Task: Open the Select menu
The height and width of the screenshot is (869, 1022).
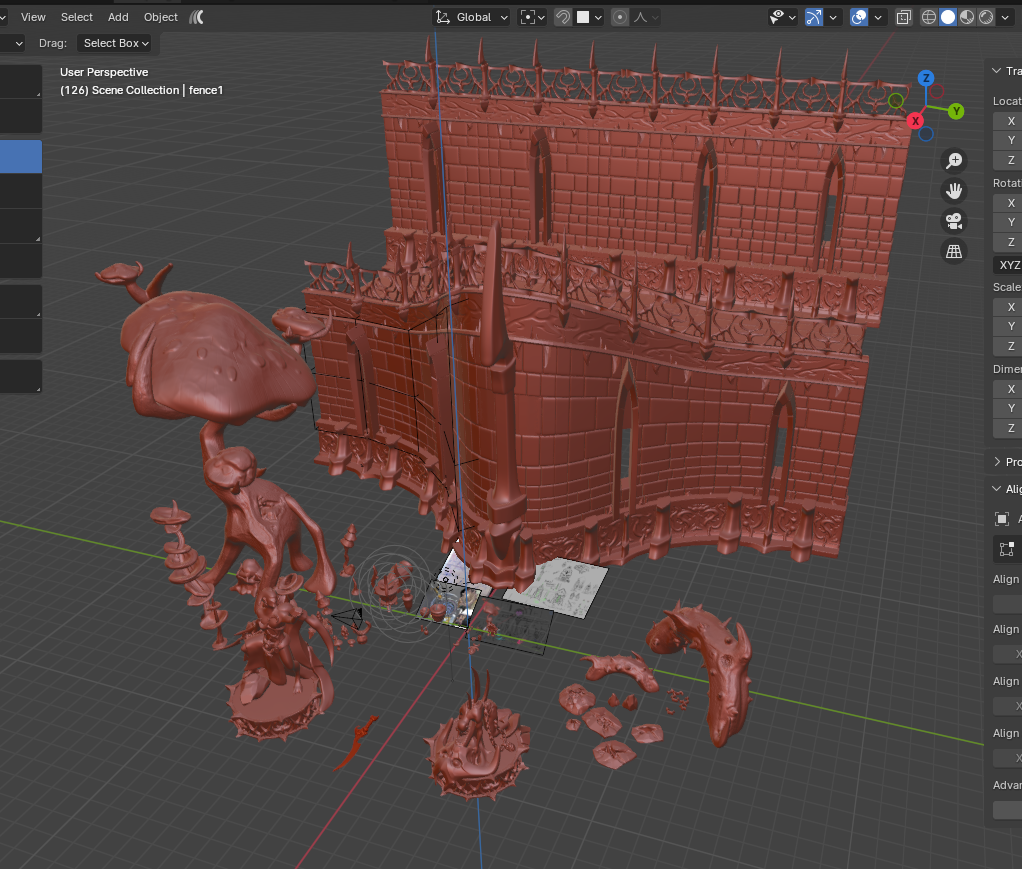Action: (77, 17)
